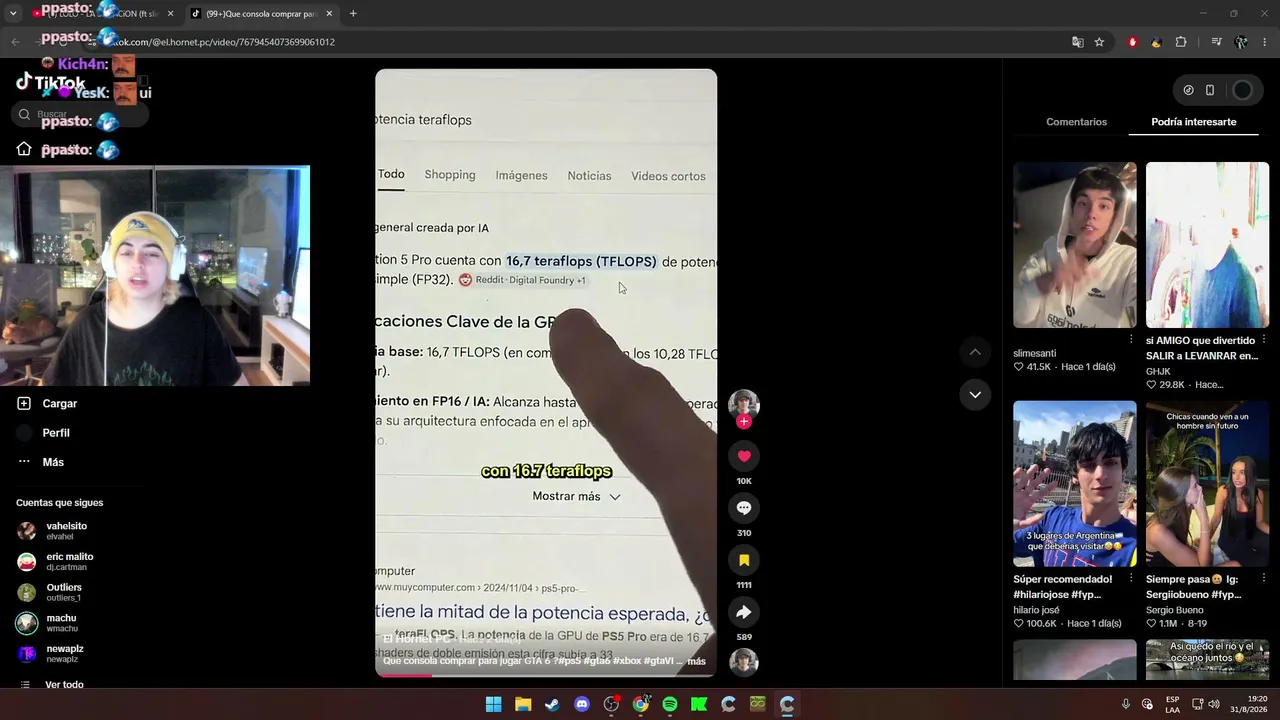Click the video progress bar
This screenshot has width=1280, height=720.
pyautogui.click(x=546, y=675)
